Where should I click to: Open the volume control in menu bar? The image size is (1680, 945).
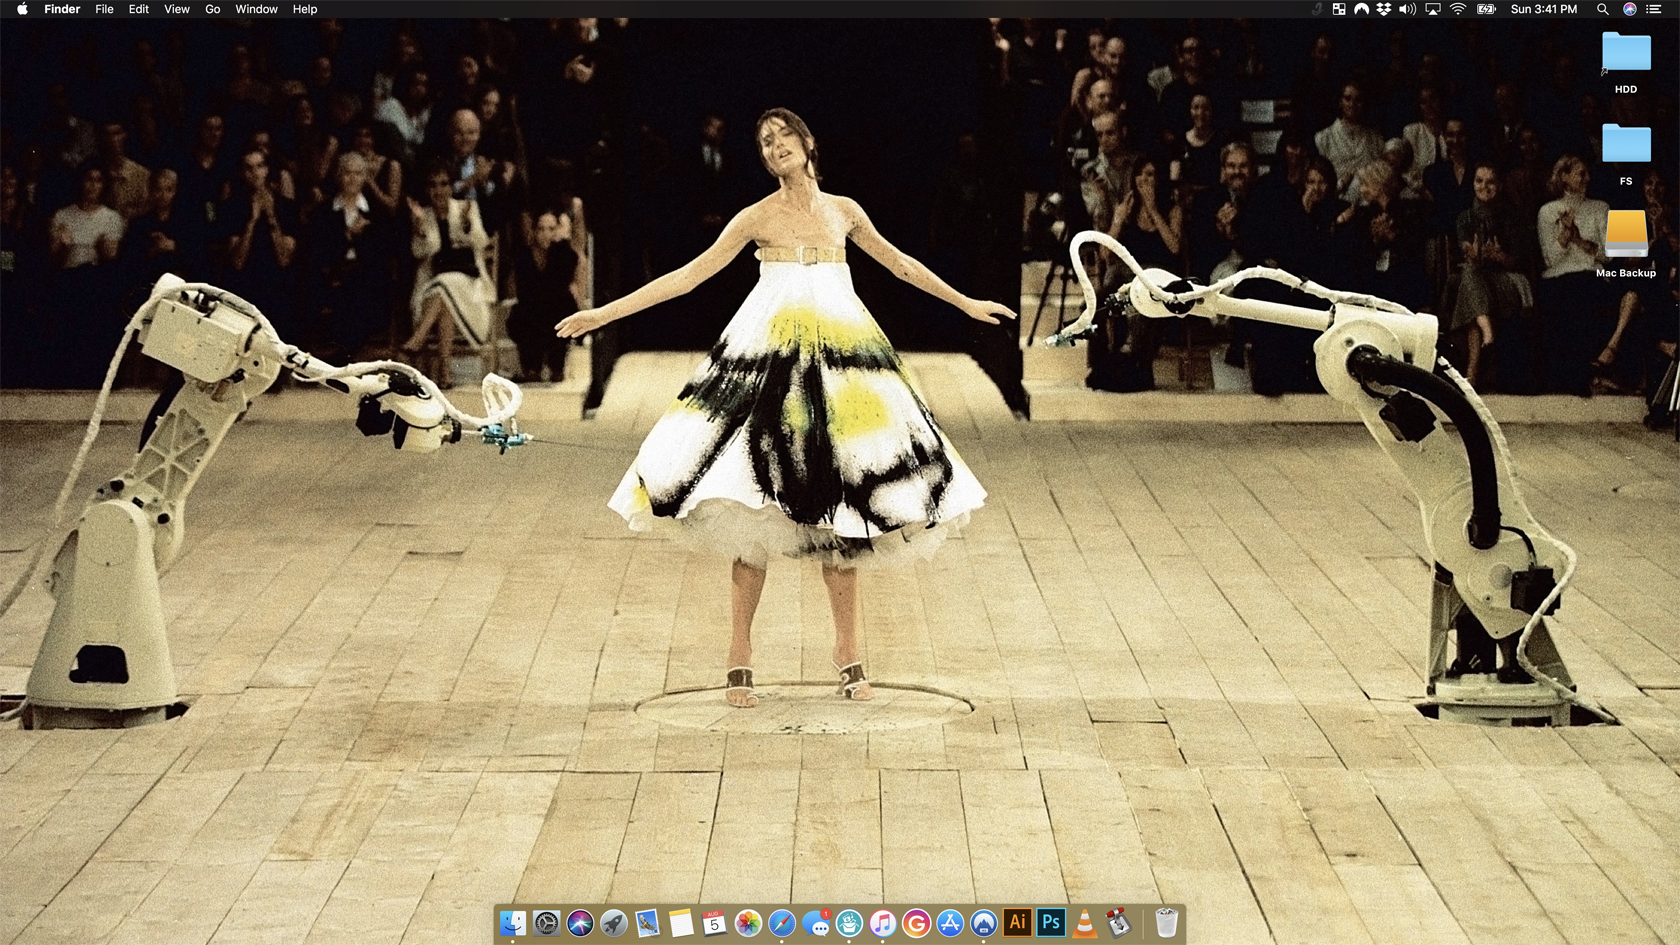tap(1407, 9)
